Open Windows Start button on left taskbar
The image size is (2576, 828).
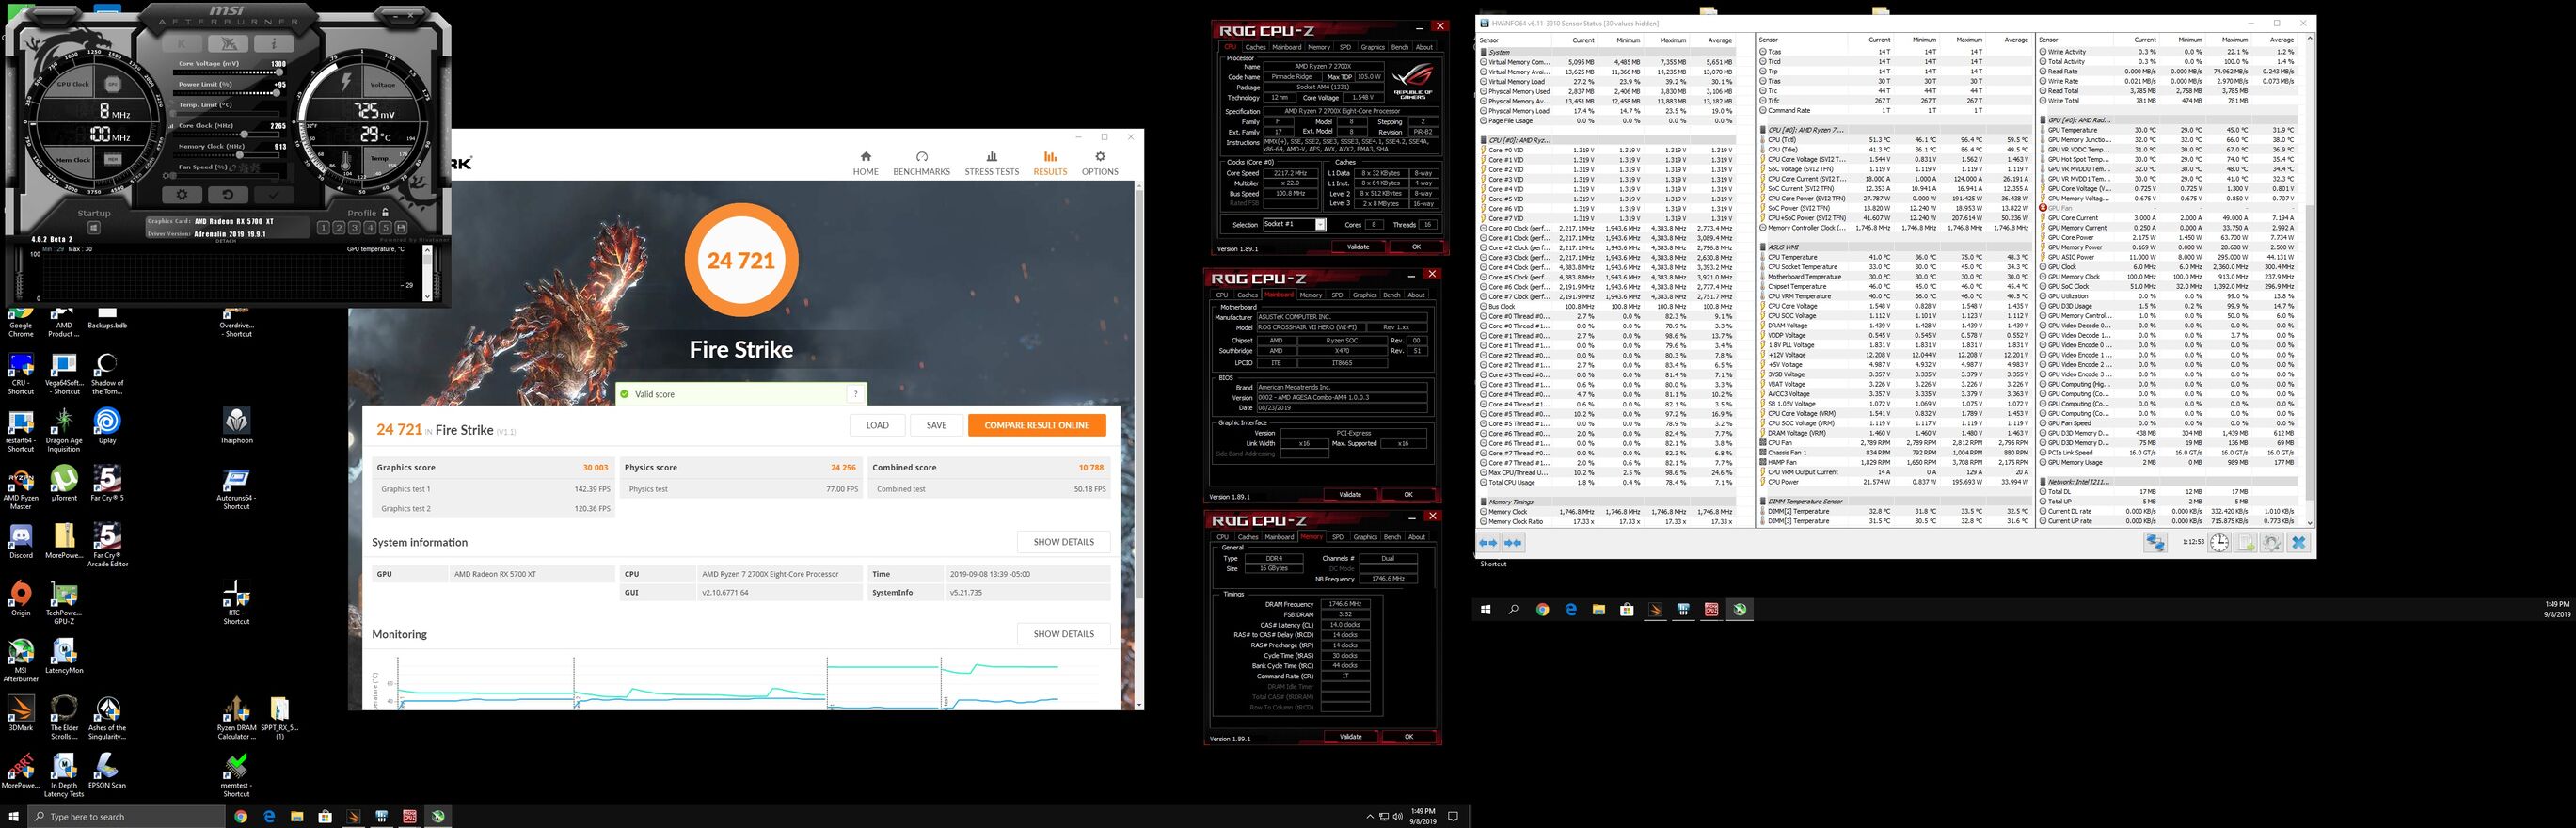pyautogui.click(x=13, y=816)
